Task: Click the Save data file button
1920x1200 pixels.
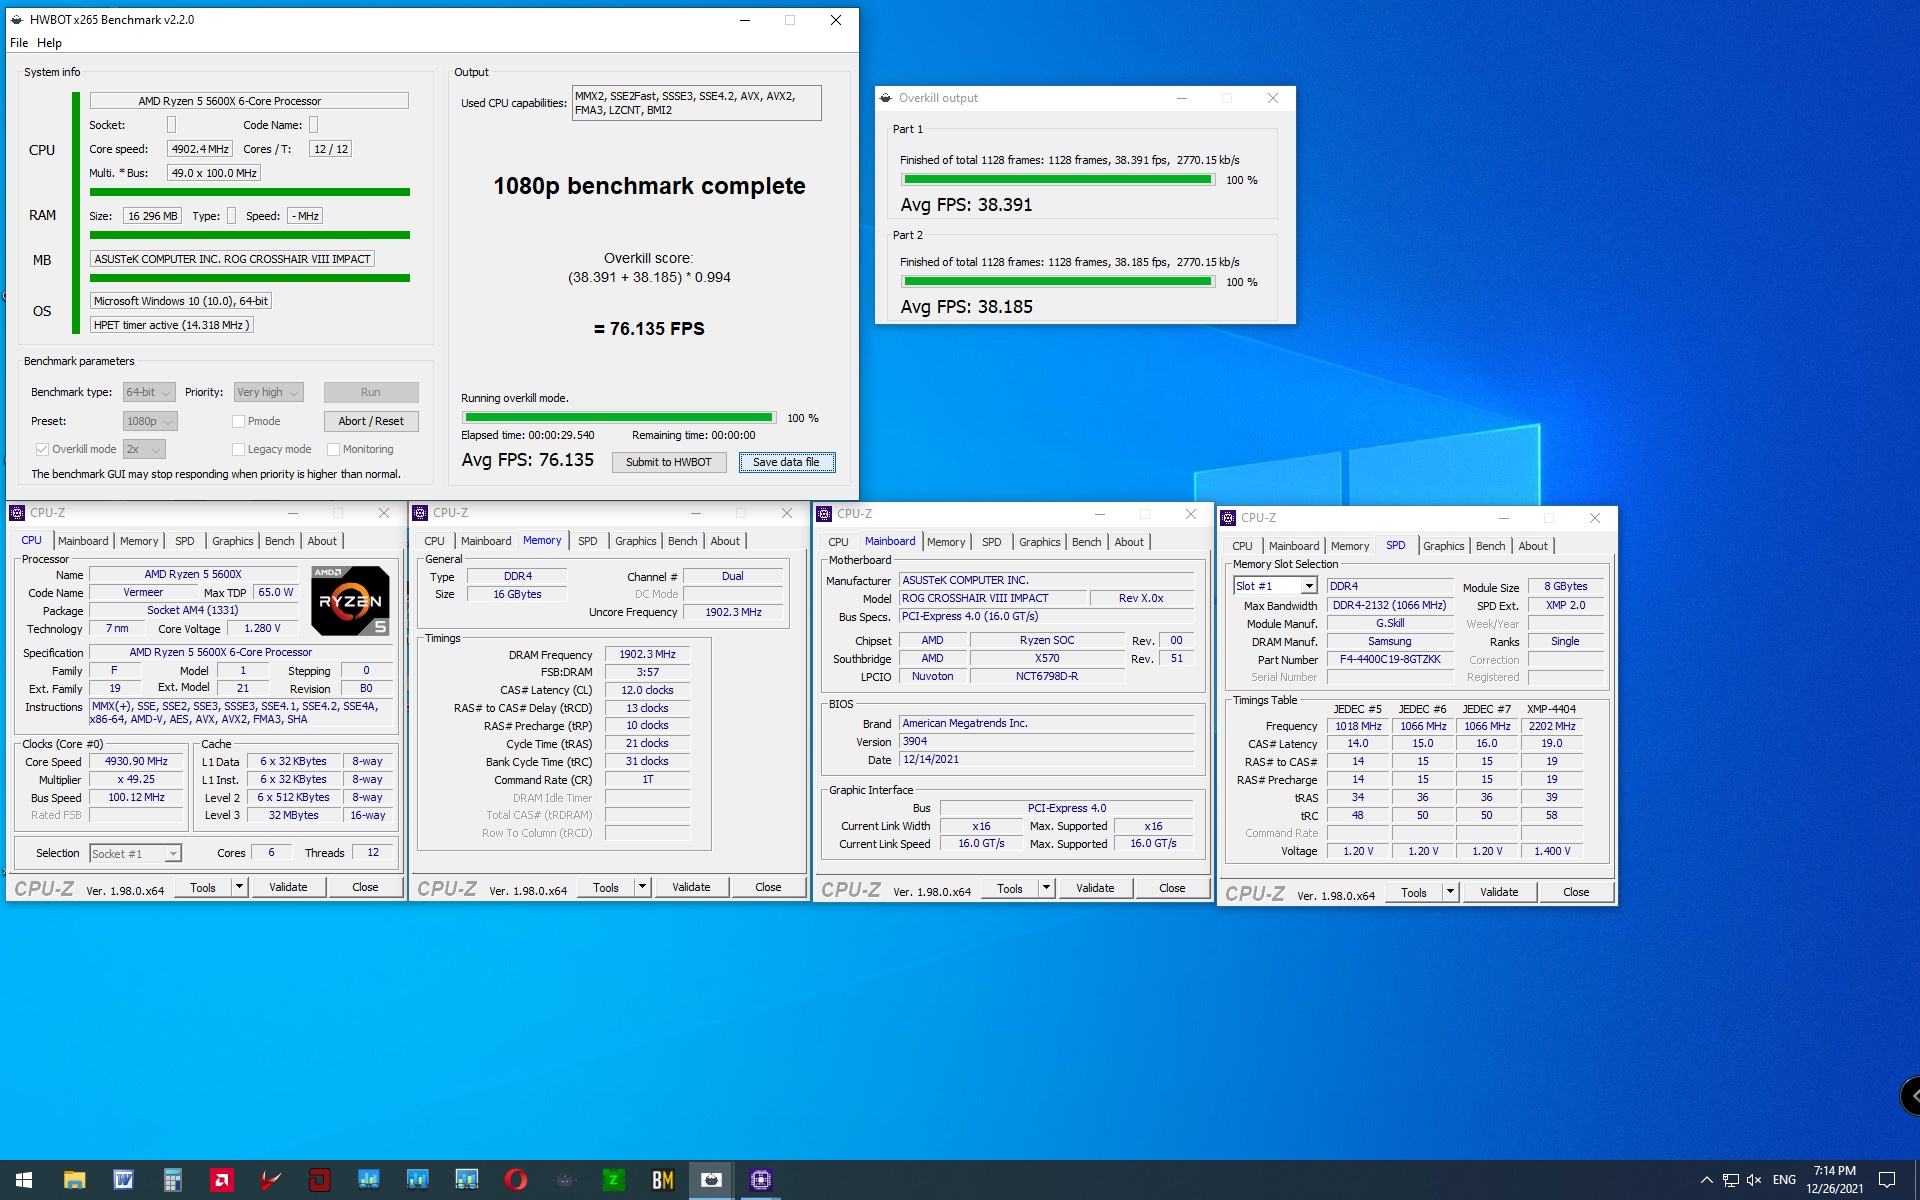Action: 786,462
